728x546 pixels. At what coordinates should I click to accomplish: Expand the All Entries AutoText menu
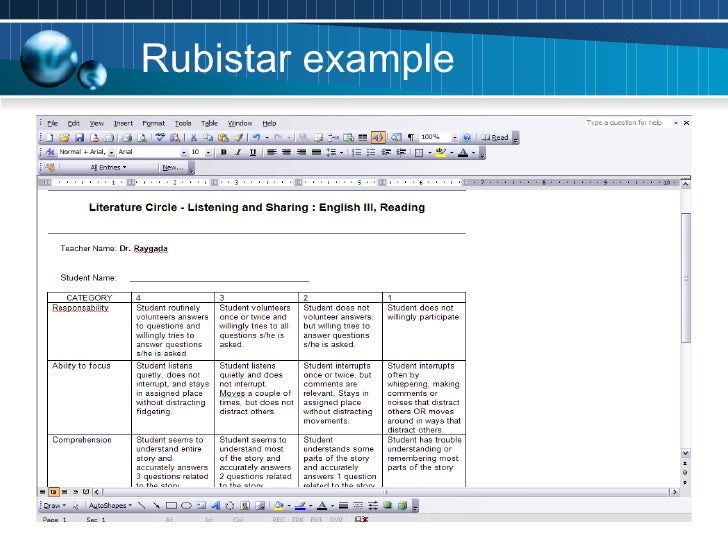(x=108, y=168)
